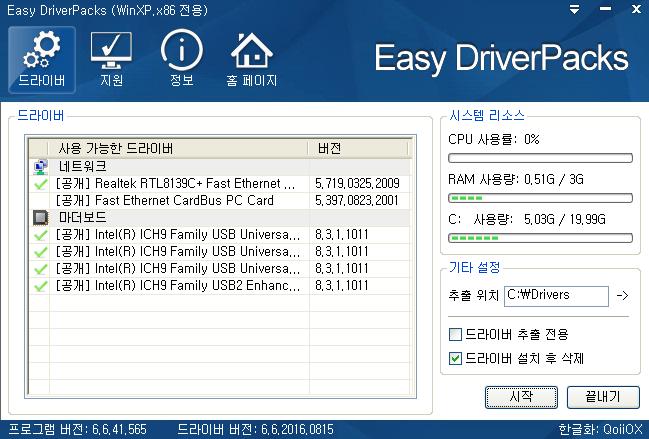Screen dimensions: 649x439
Task: Select Intel ICH9 Family USB2 Enhanc... text
Action: pyautogui.click(x=178, y=286)
